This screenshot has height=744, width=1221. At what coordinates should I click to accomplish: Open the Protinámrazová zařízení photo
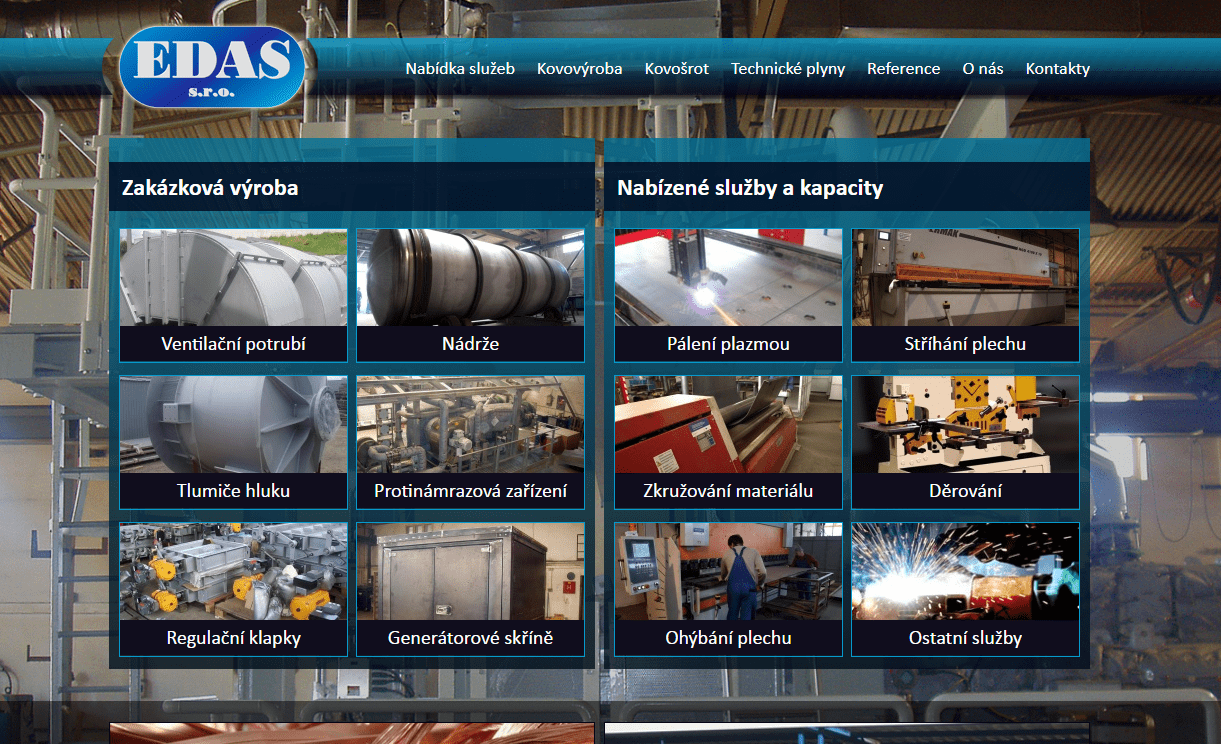point(470,425)
